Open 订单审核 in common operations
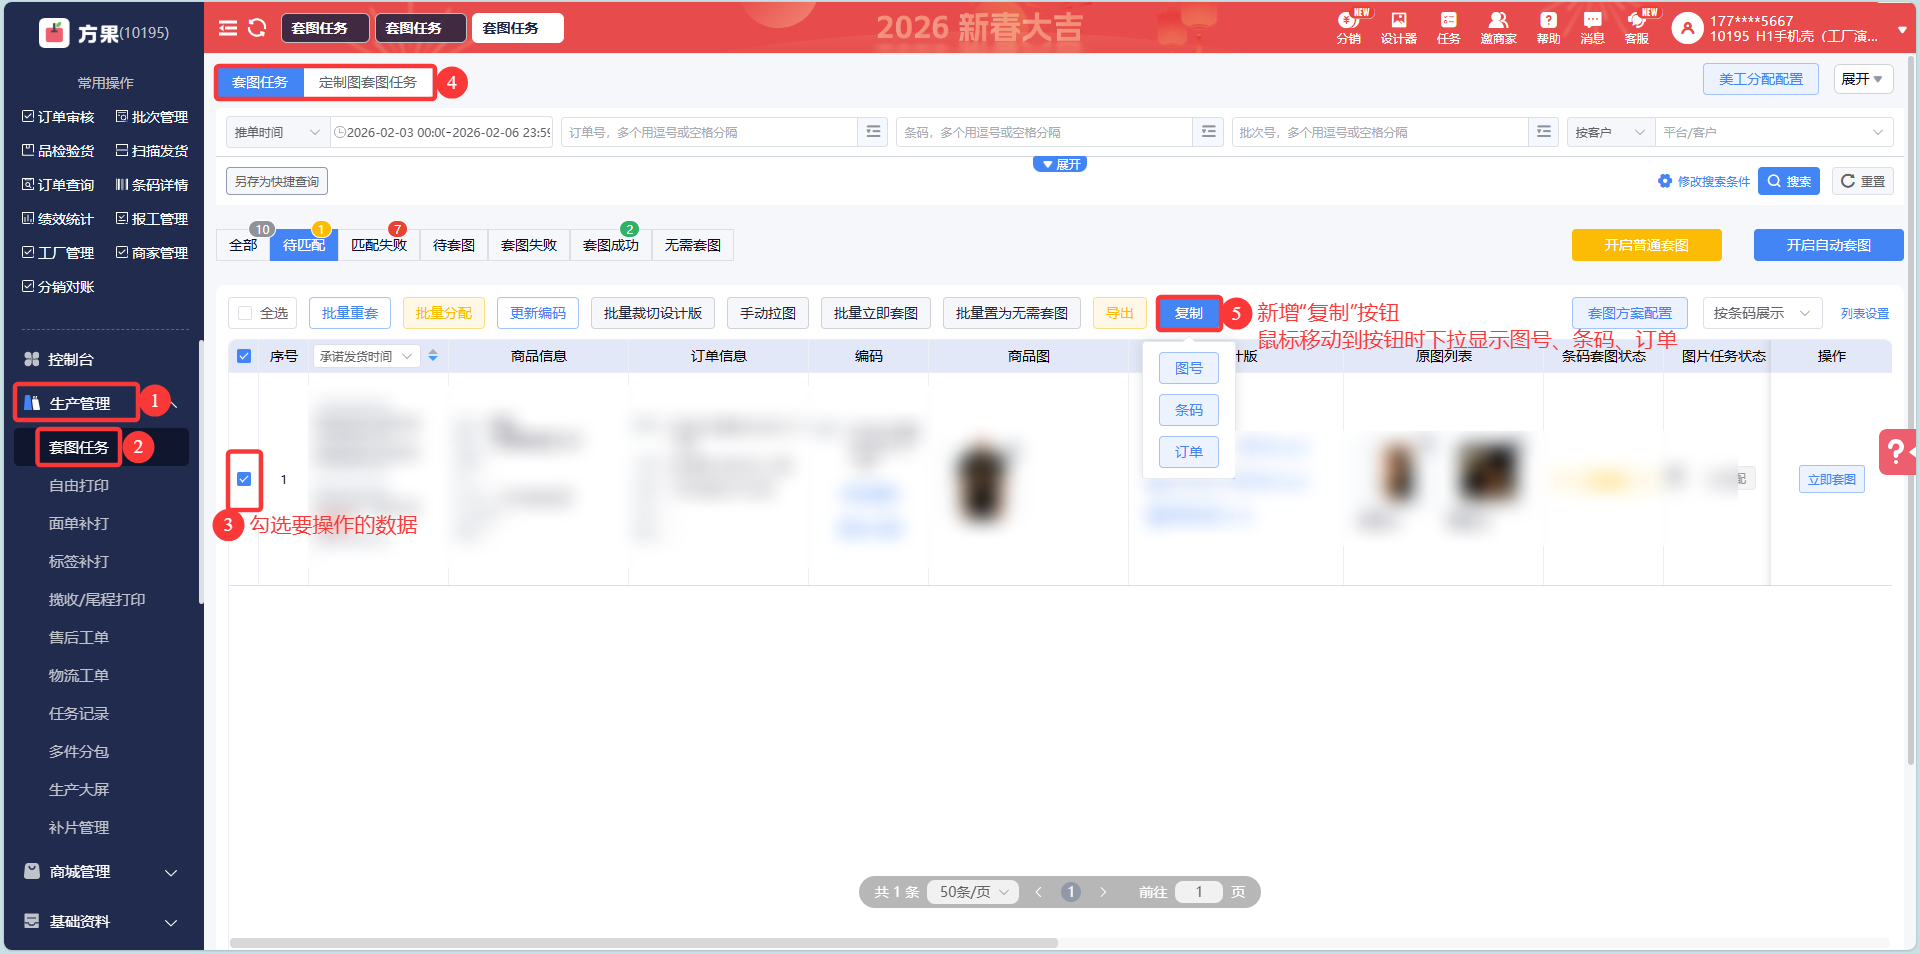Image resolution: width=1920 pixels, height=954 pixels. (58, 117)
